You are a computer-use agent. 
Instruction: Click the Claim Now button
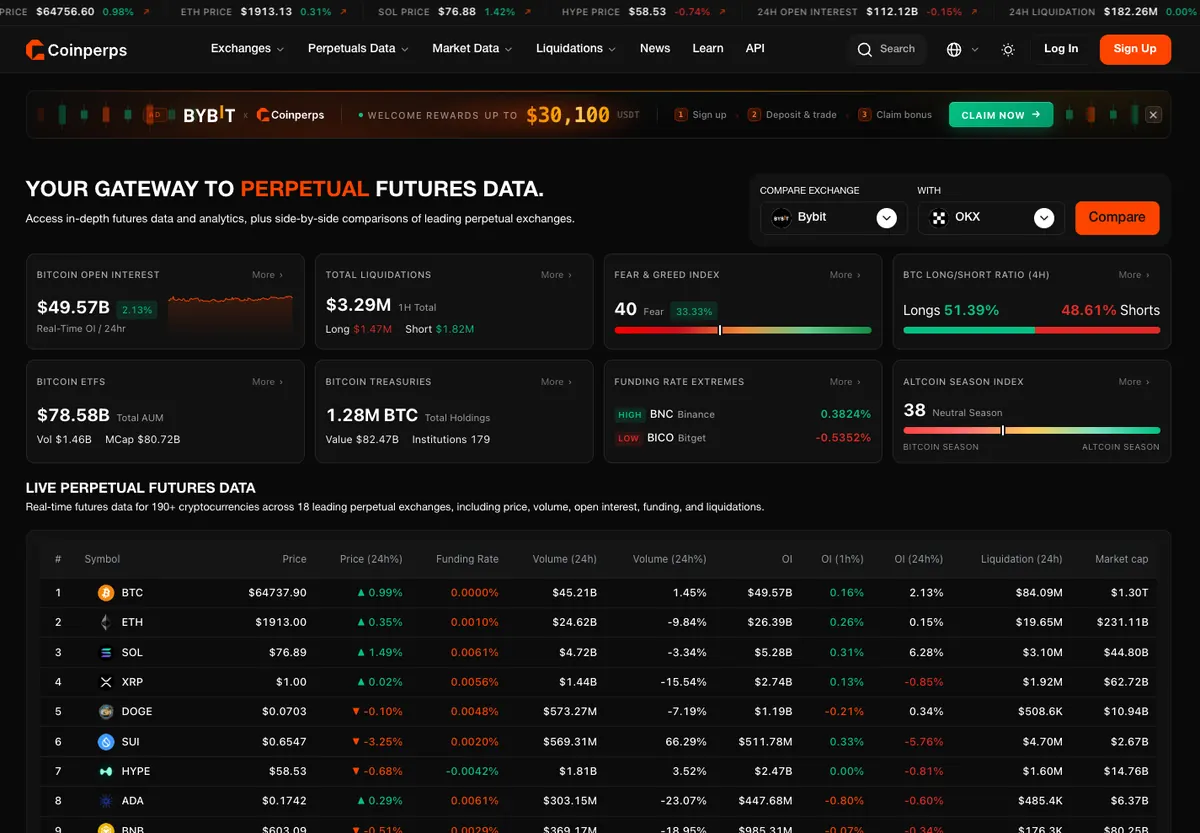click(1001, 115)
